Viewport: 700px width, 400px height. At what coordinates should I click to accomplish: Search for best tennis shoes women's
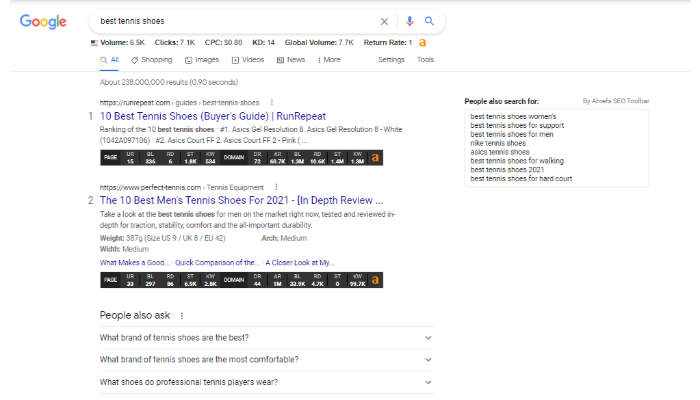coord(513,117)
